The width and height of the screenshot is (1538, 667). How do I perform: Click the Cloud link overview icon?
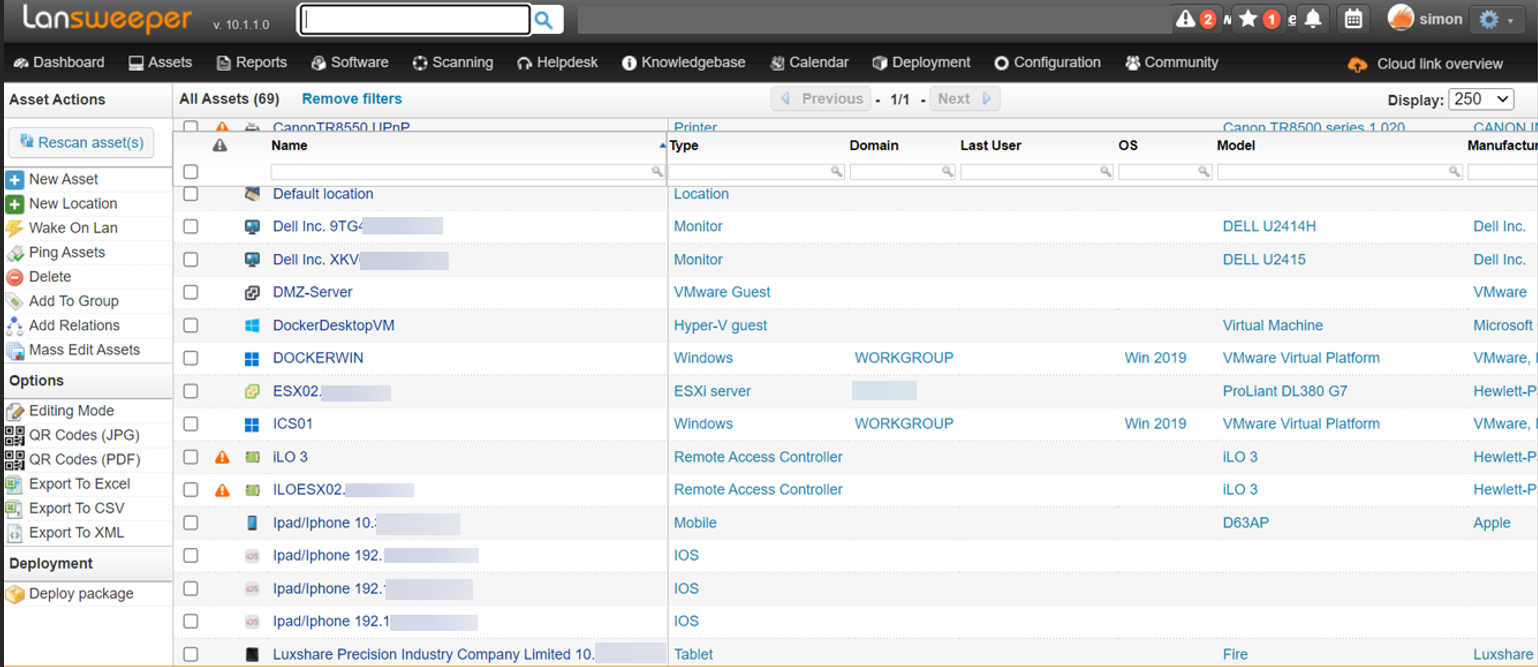1357,64
